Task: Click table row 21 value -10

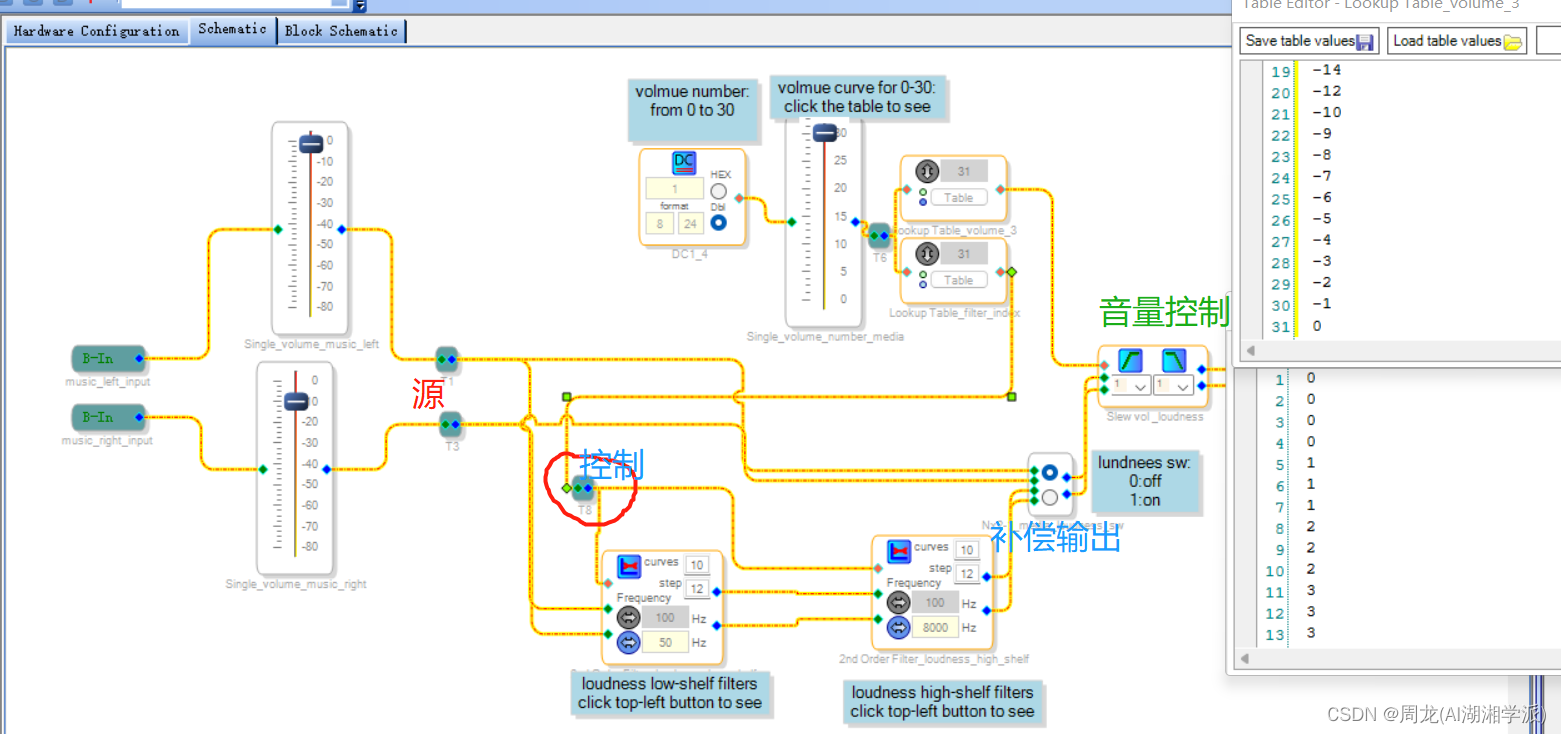Action: click(1326, 112)
